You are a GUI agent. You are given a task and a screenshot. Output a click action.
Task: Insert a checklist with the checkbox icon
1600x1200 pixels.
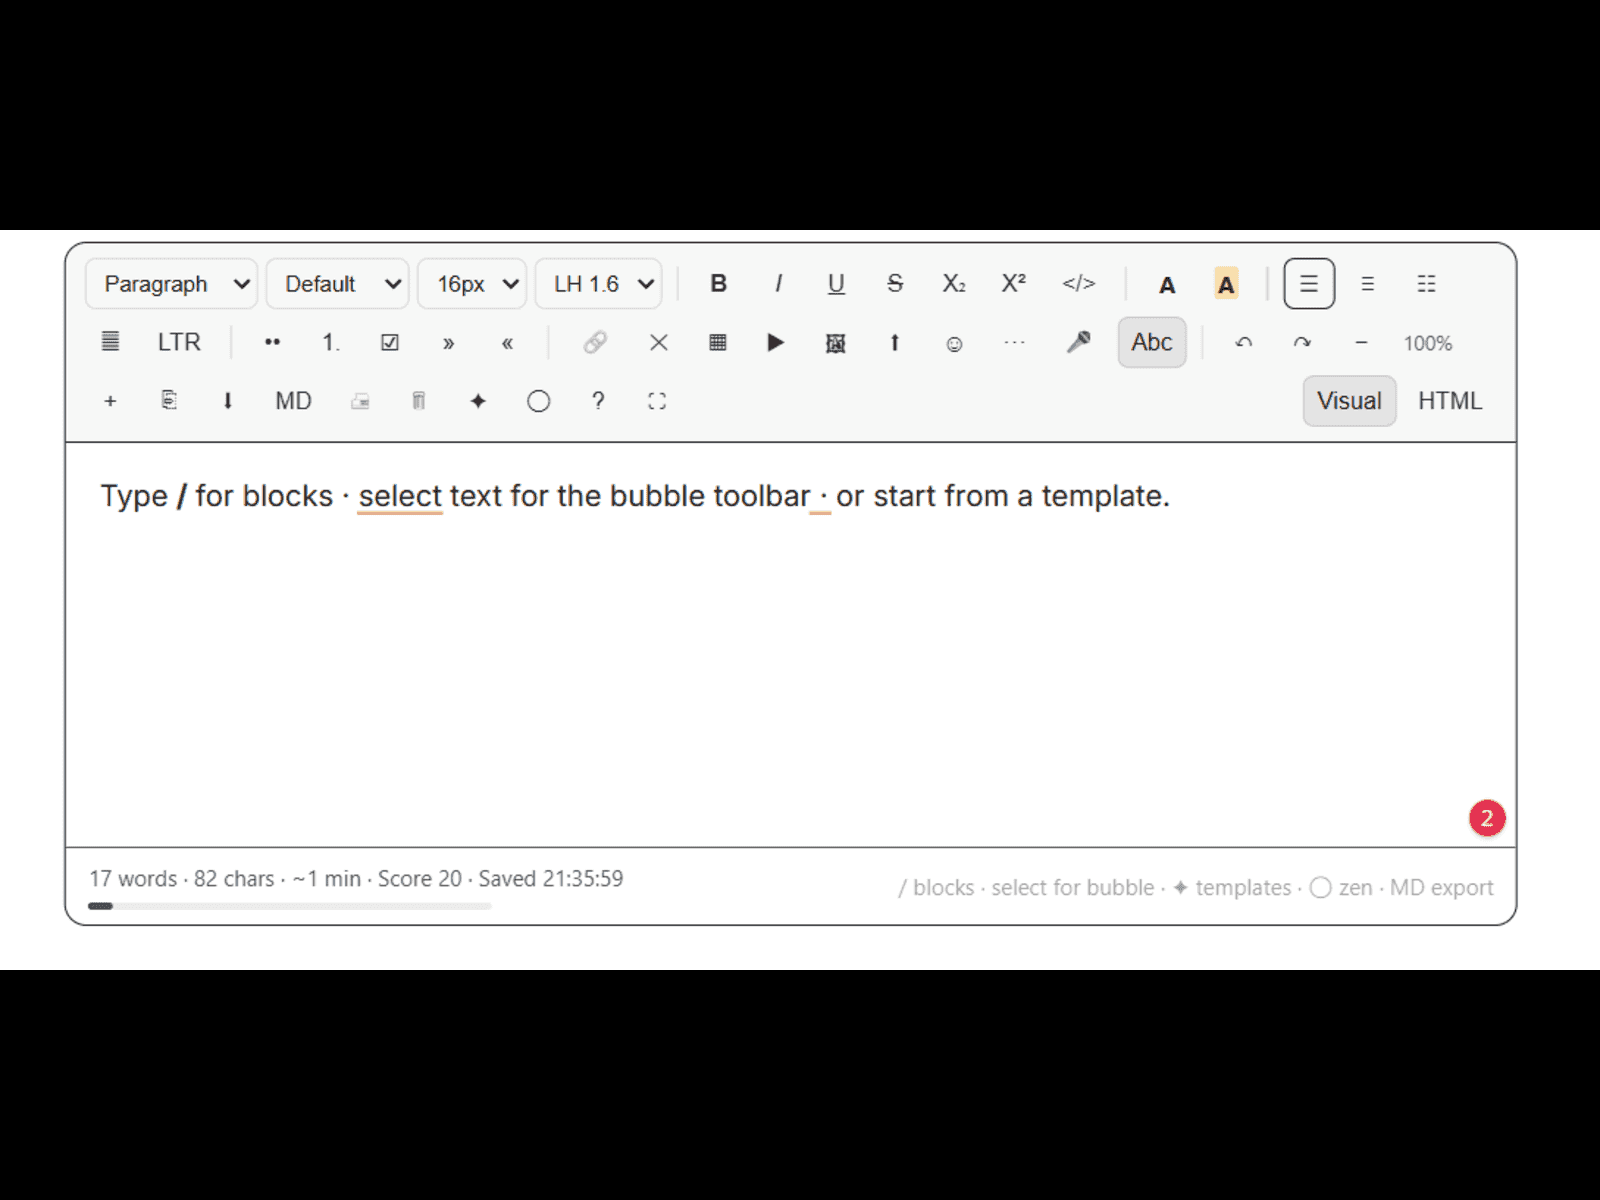click(390, 342)
